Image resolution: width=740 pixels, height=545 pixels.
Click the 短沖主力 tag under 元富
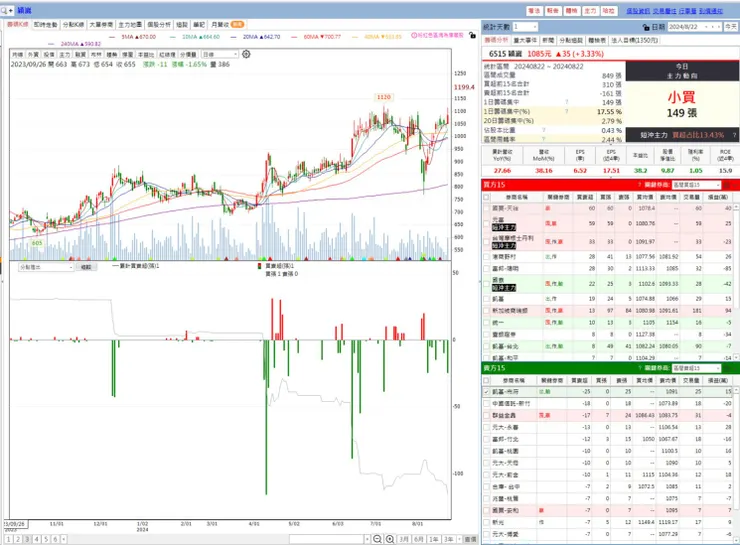point(504,227)
